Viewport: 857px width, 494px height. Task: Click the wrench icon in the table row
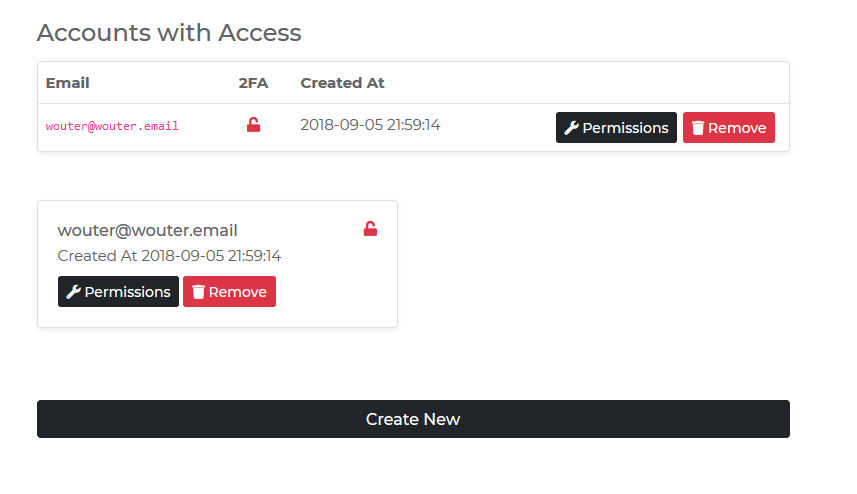(x=572, y=128)
